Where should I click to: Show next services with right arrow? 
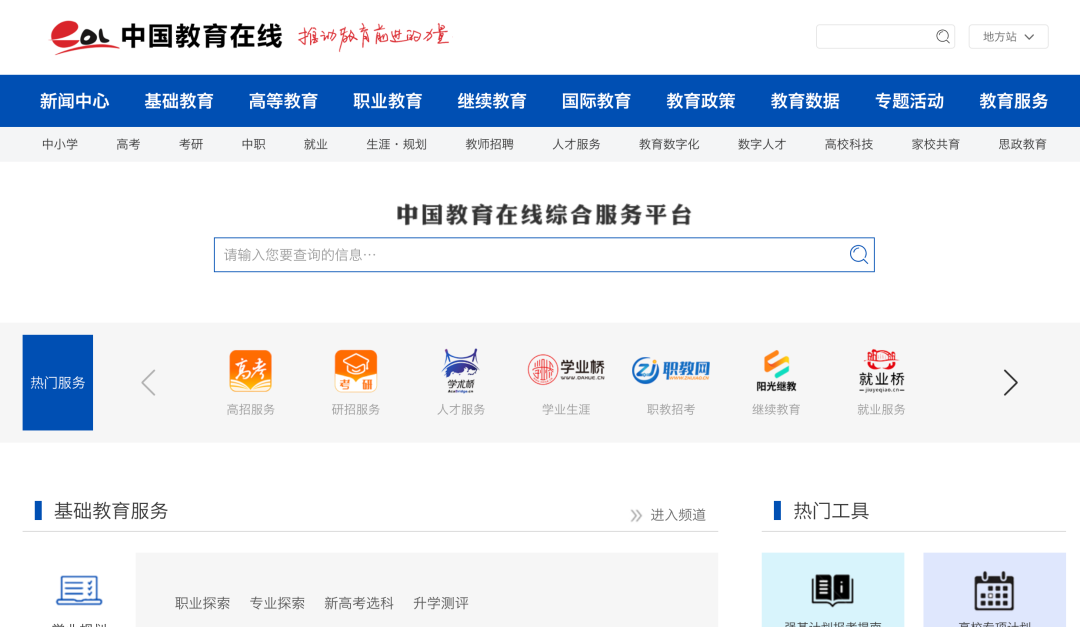click(x=1010, y=382)
